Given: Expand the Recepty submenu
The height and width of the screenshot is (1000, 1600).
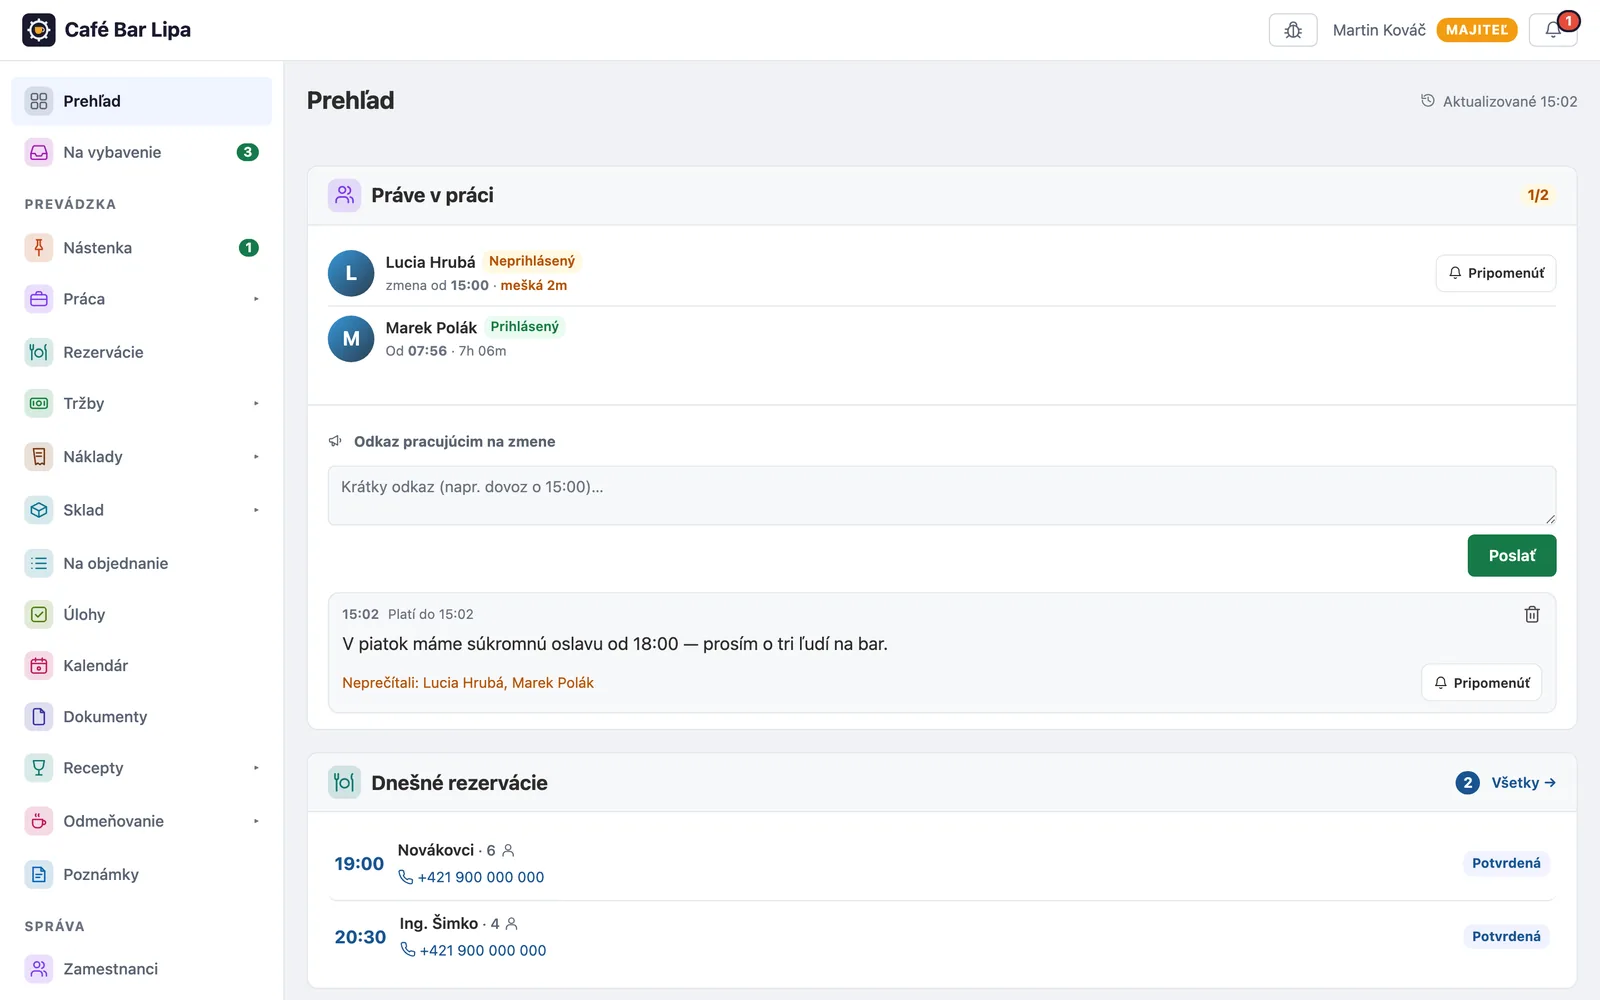Looking at the screenshot, I should pyautogui.click(x=256, y=768).
